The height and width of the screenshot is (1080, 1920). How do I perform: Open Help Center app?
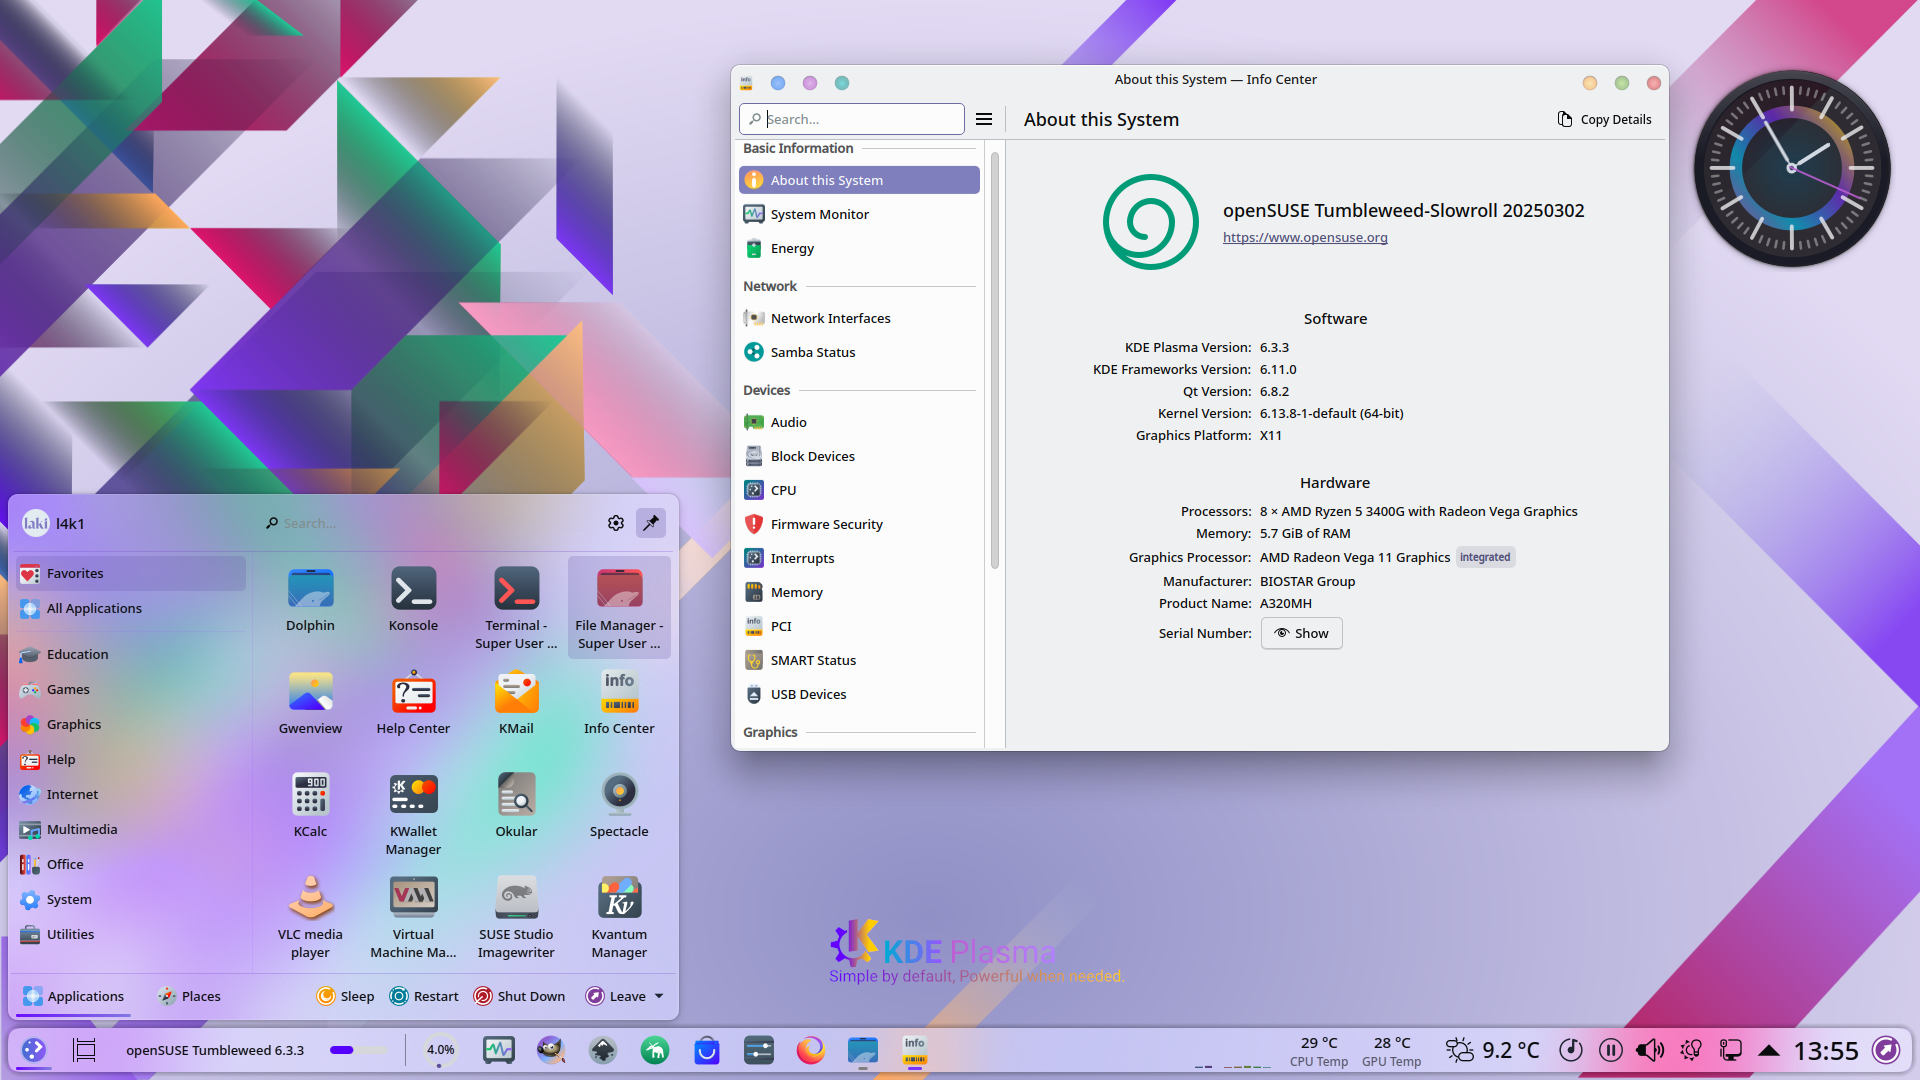413,703
